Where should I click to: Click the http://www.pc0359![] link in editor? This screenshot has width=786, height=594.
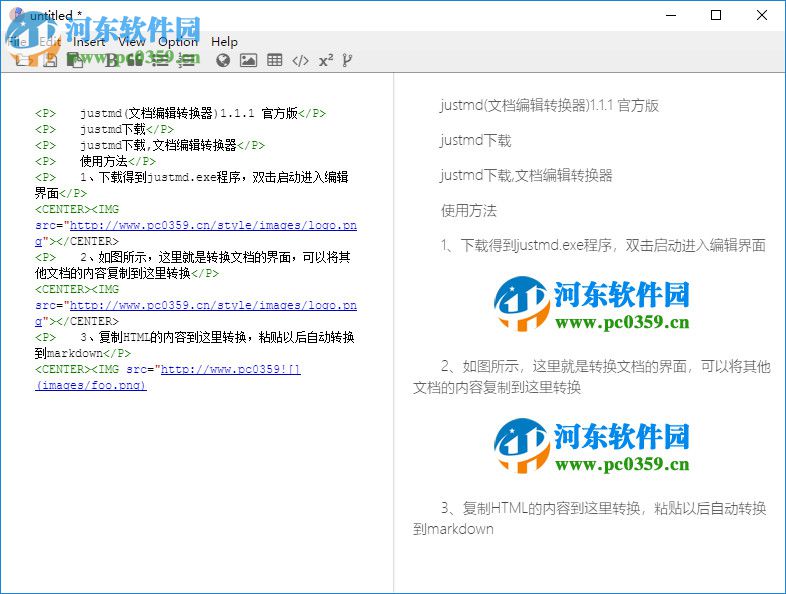click(231, 369)
